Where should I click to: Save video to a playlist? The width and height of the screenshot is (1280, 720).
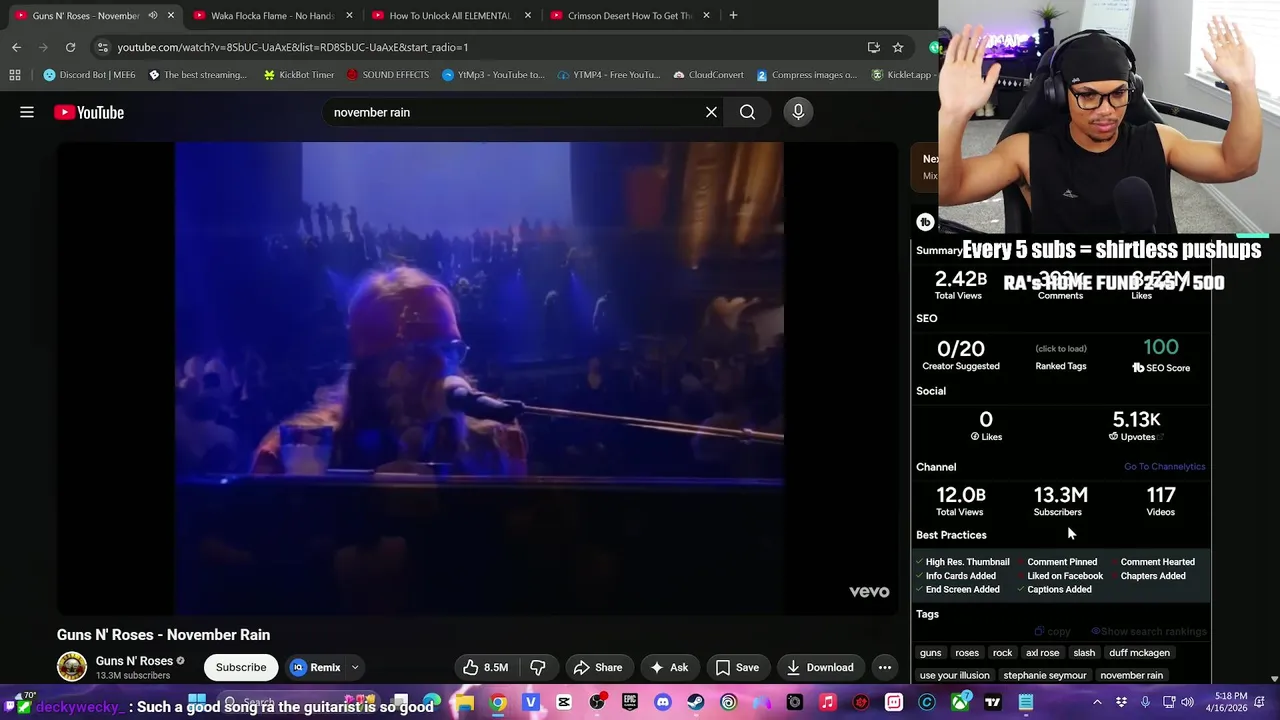click(x=737, y=667)
